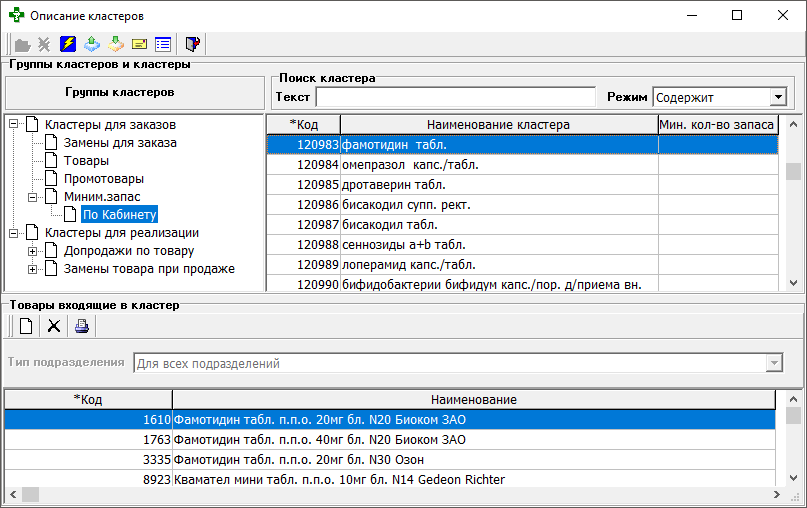Click the new blank page icon

pos(26,325)
